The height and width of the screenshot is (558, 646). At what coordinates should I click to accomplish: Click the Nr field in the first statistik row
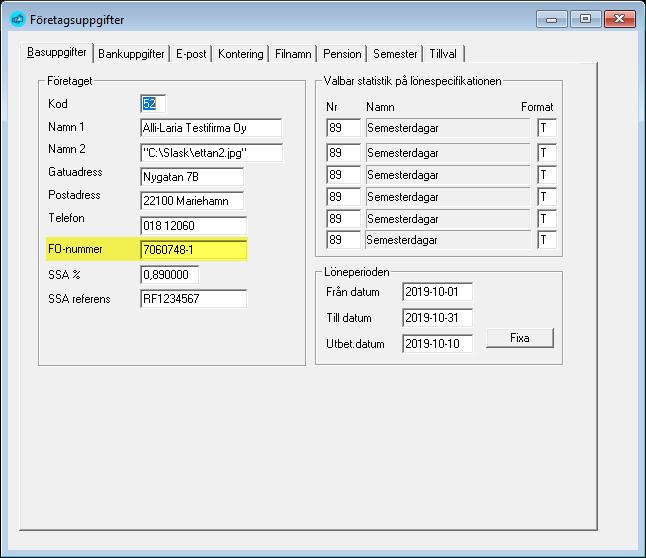(x=343, y=128)
